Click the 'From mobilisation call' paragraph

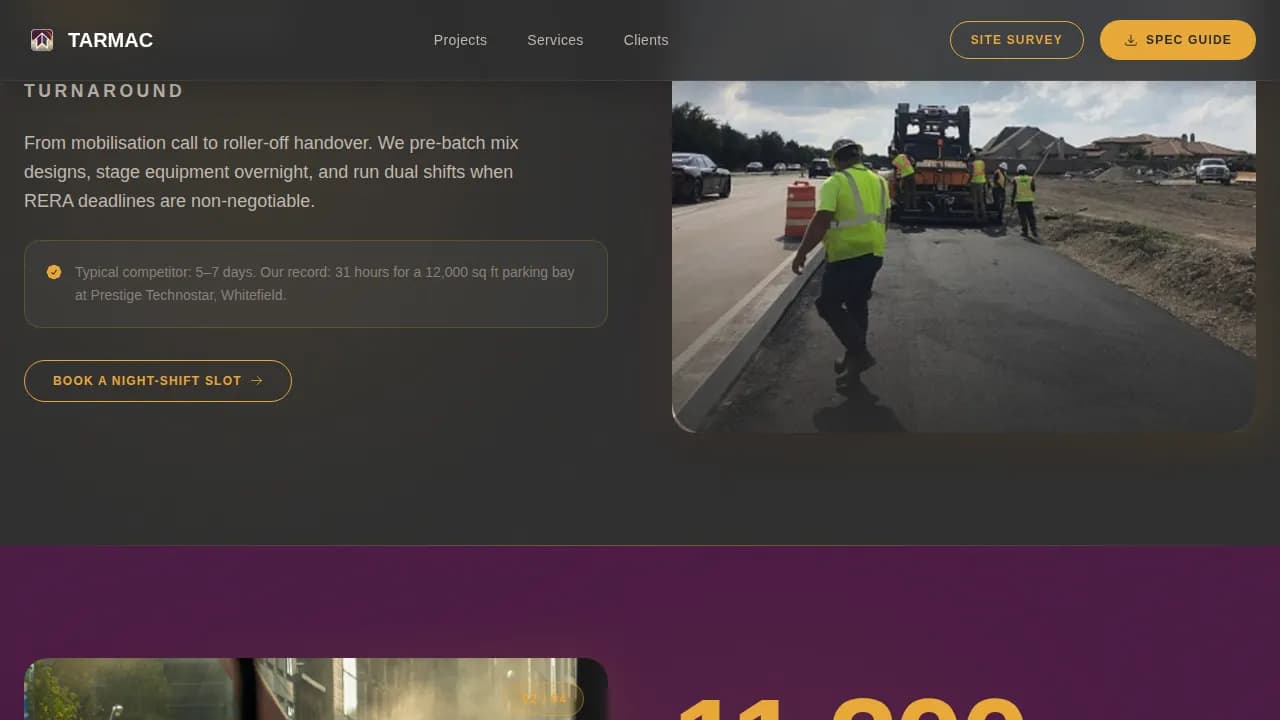271,172
